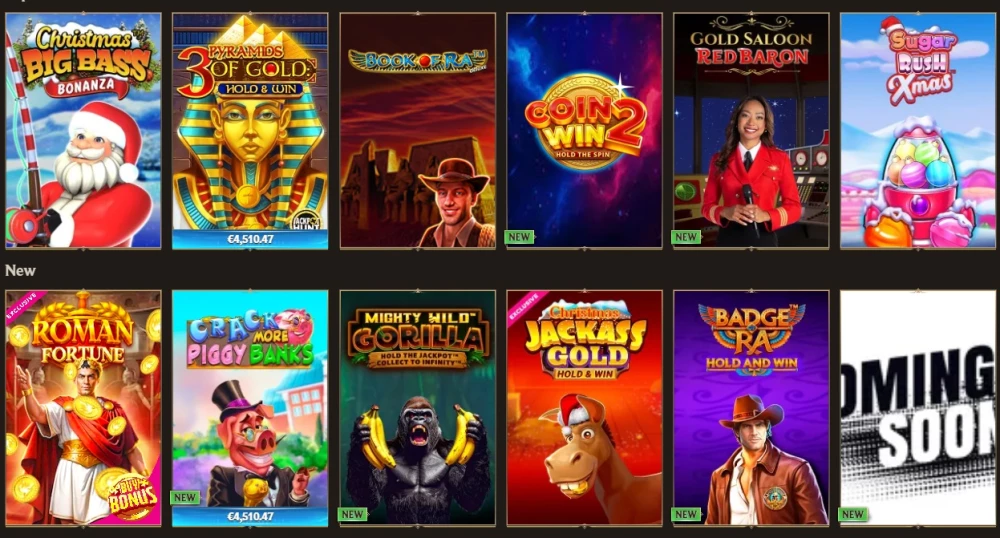Open Christmas Jackass Gold Hold & Win
This screenshot has width=1000, height=538.
pos(585,408)
